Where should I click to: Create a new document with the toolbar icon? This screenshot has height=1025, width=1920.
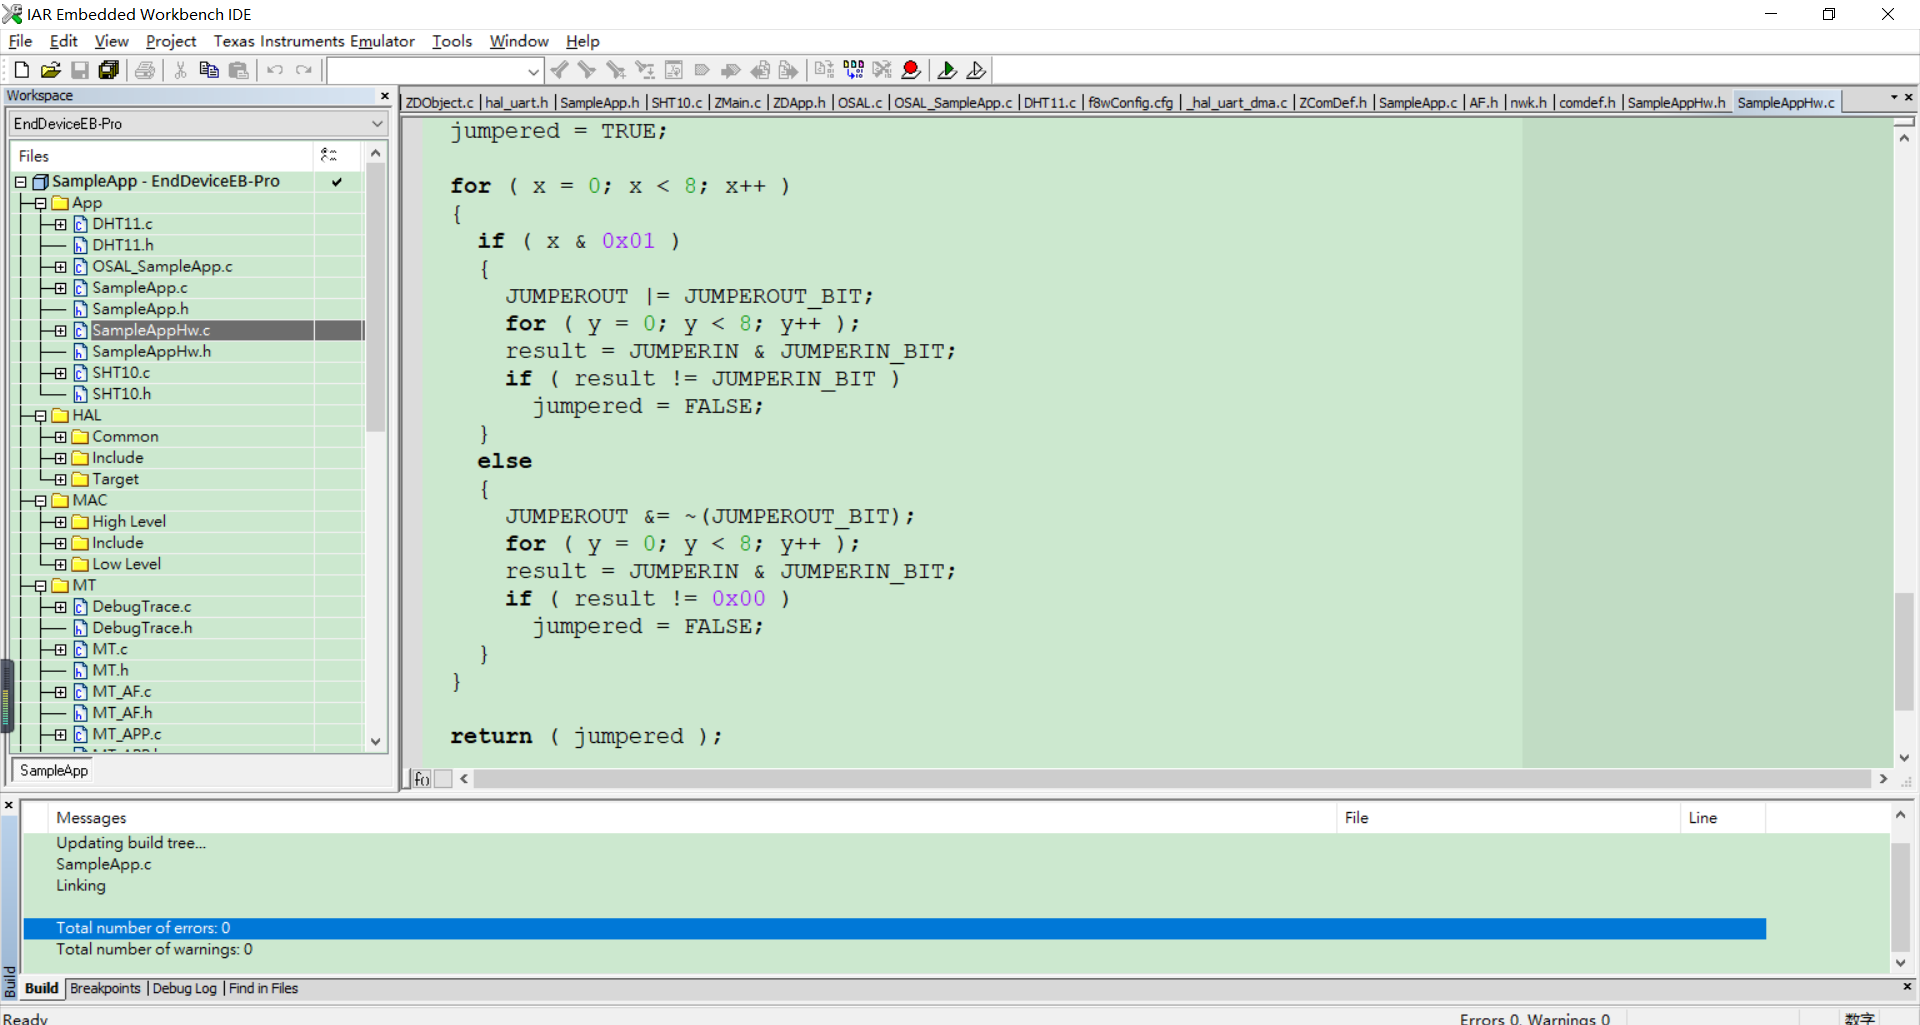[x=21, y=70]
